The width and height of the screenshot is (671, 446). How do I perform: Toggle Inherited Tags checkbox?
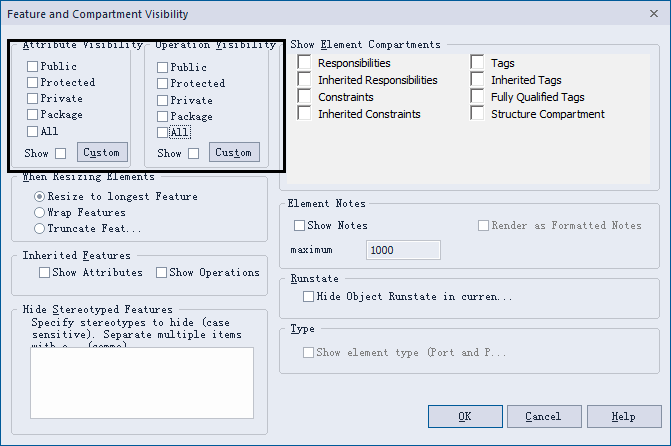[x=477, y=80]
